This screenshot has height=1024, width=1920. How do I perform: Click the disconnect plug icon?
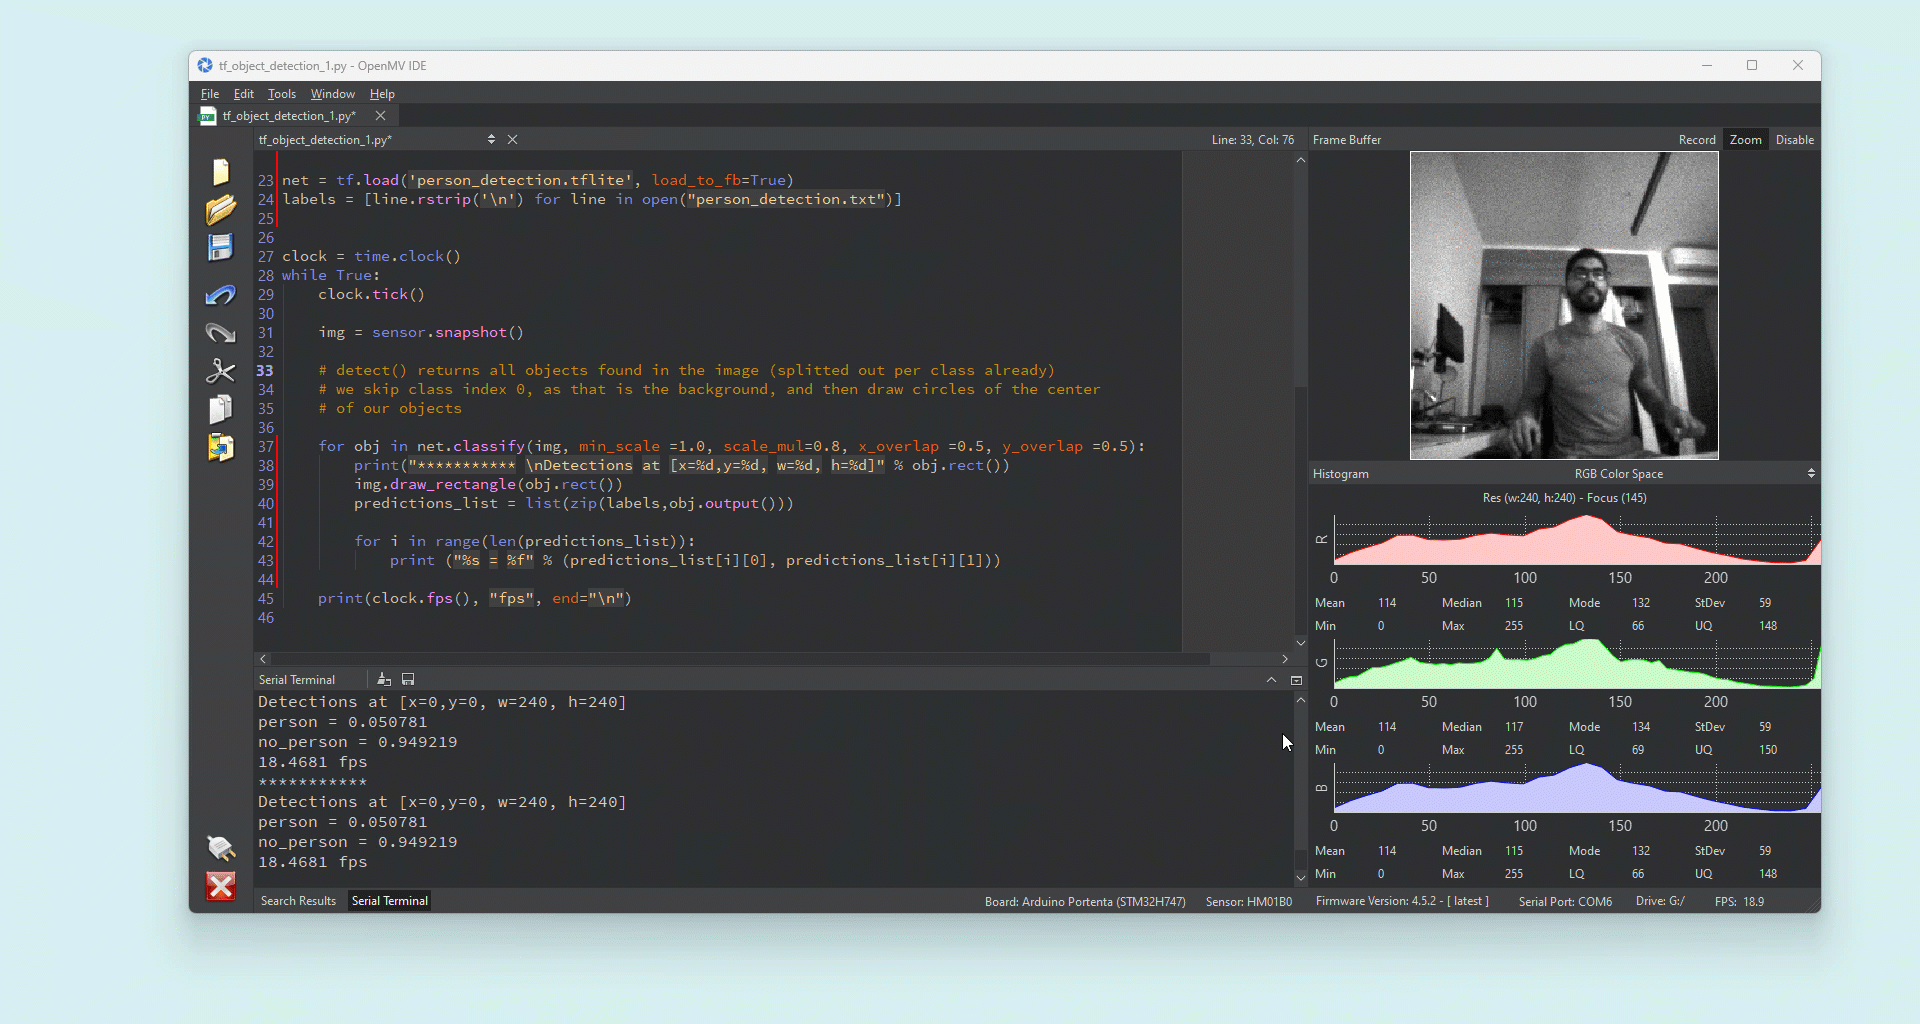pos(221,848)
